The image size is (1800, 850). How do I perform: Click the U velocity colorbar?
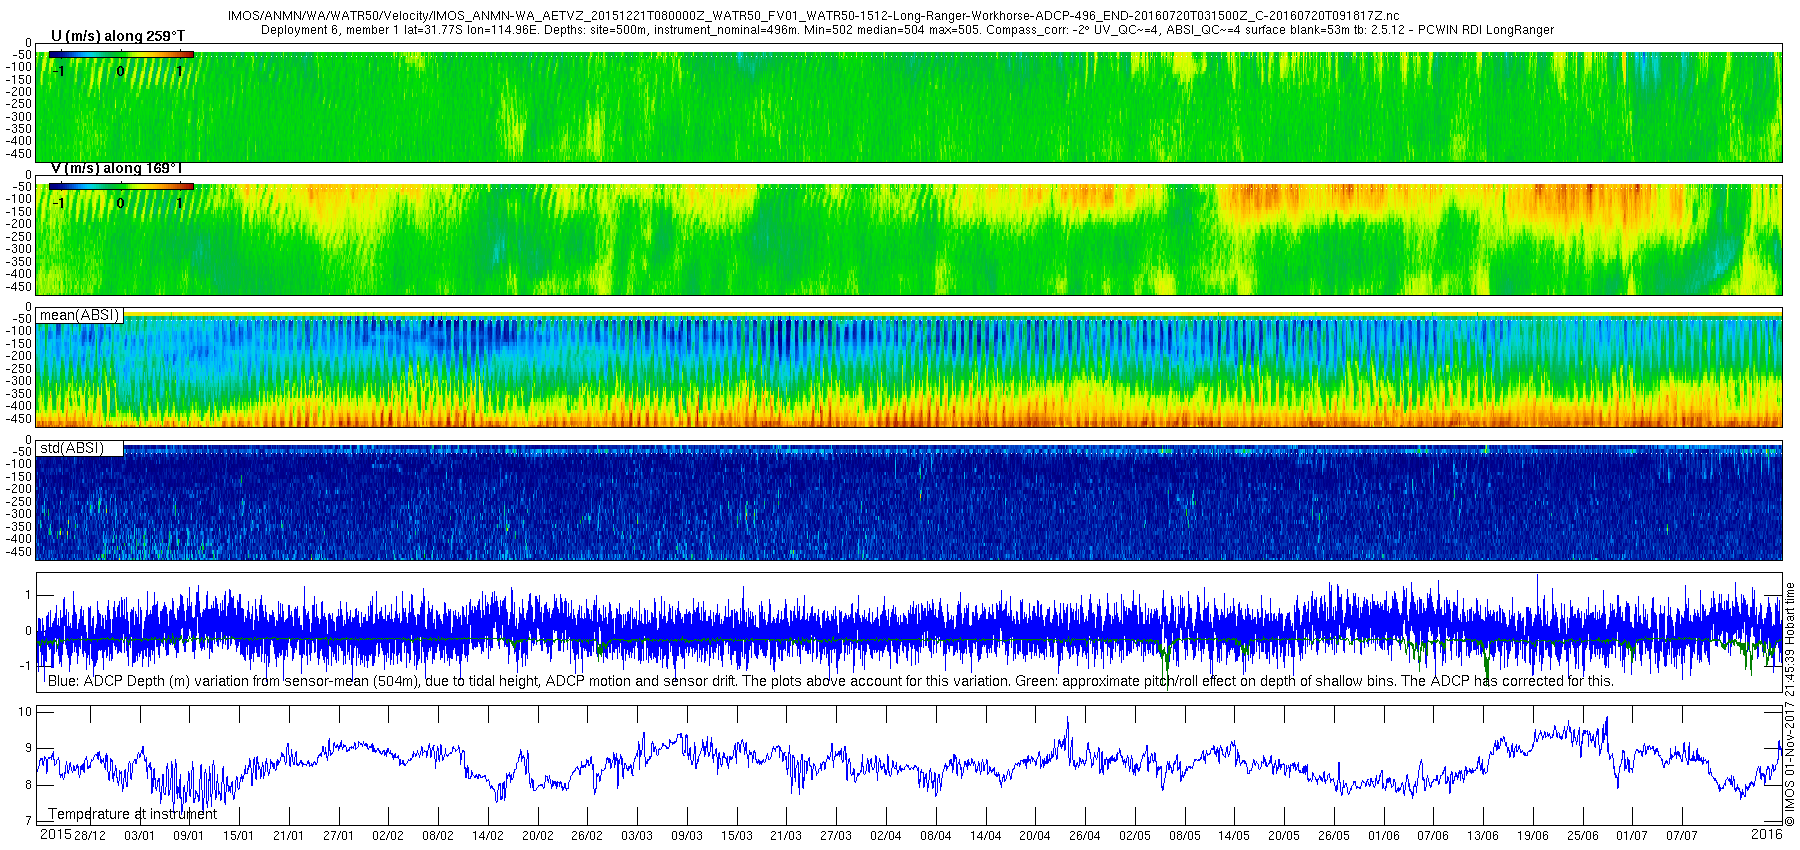pyautogui.click(x=121, y=54)
